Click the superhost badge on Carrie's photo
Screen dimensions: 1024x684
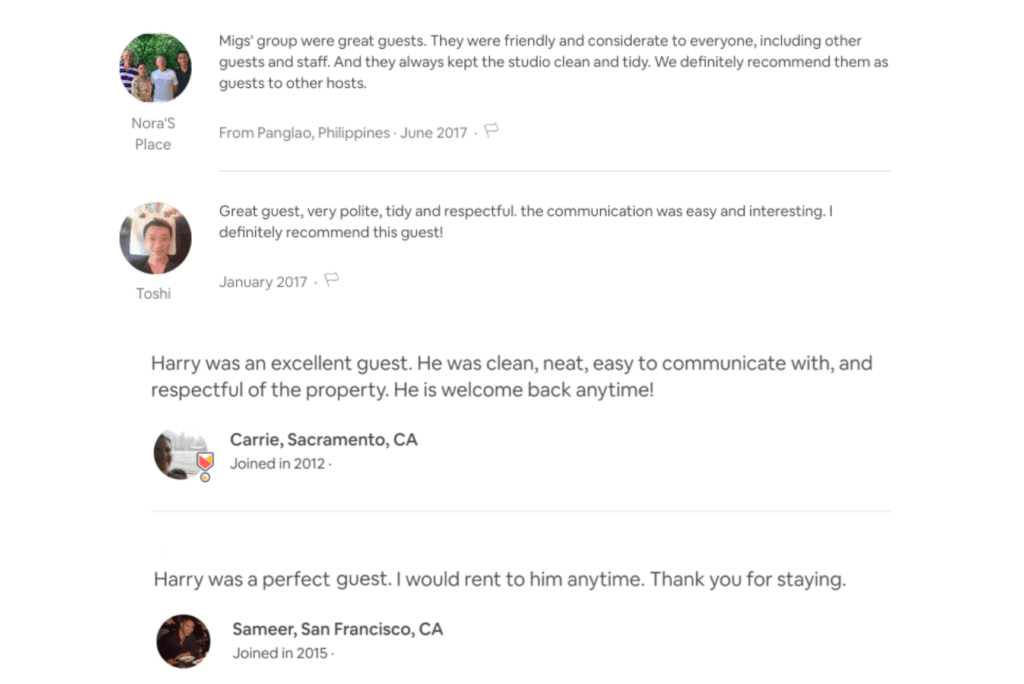pyautogui.click(x=204, y=464)
